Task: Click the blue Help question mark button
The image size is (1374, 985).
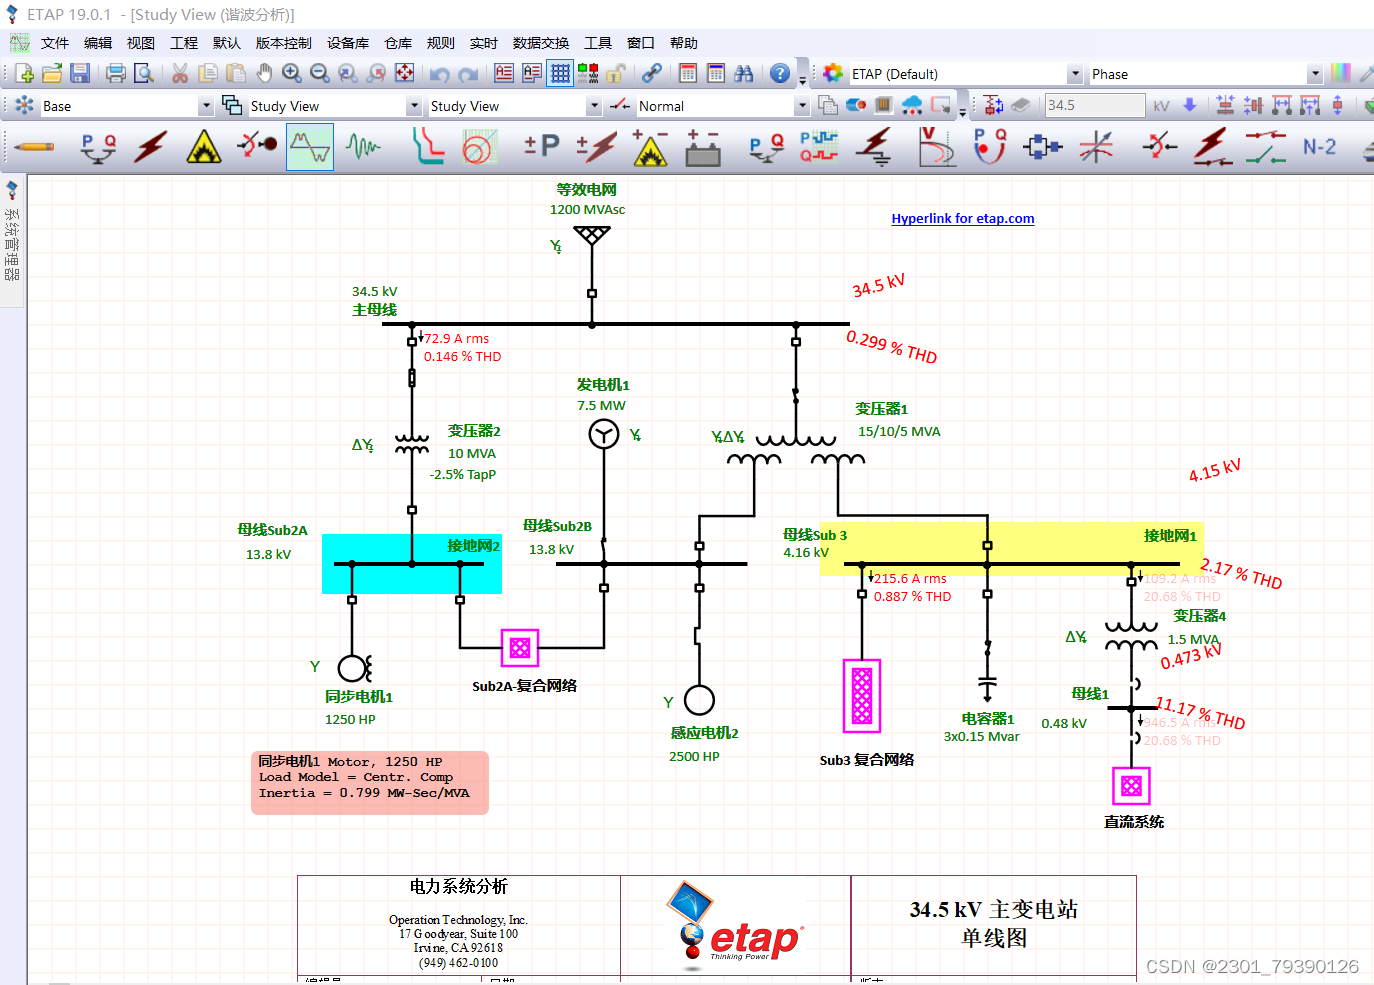Action: [x=779, y=73]
